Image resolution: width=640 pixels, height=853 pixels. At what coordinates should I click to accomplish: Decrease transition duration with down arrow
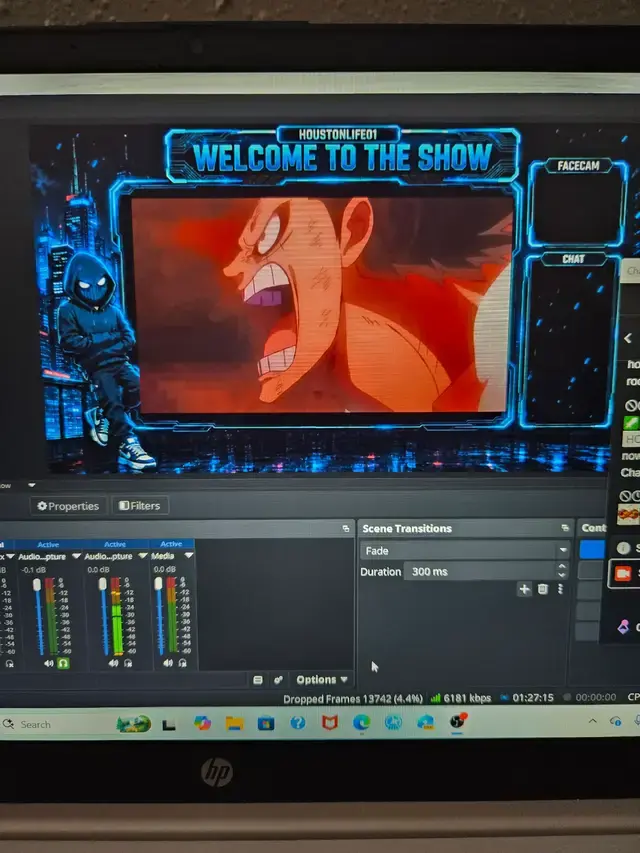pyautogui.click(x=562, y=576)
